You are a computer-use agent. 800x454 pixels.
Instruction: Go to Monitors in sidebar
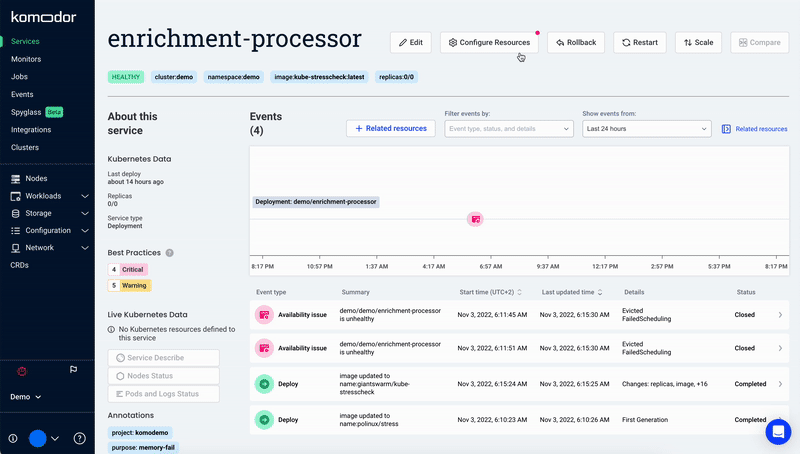pos(26,59)
